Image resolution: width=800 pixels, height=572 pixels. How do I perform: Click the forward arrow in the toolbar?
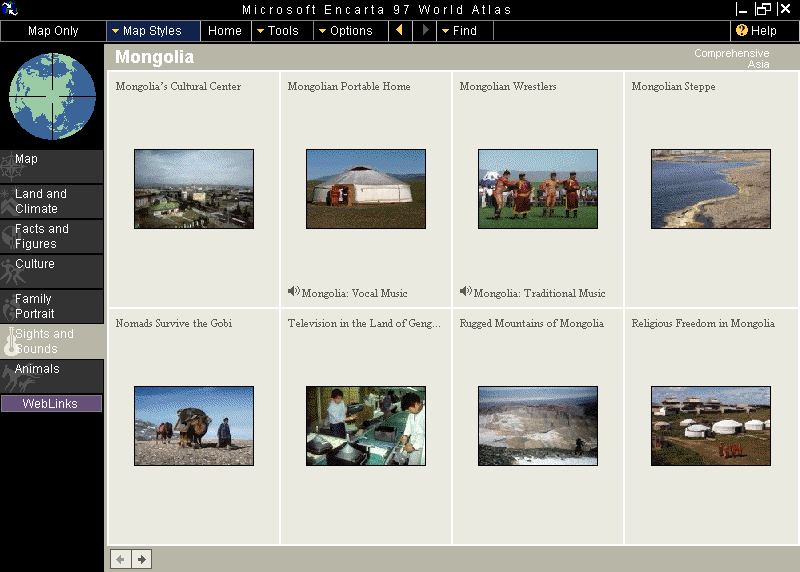point(425,31)
